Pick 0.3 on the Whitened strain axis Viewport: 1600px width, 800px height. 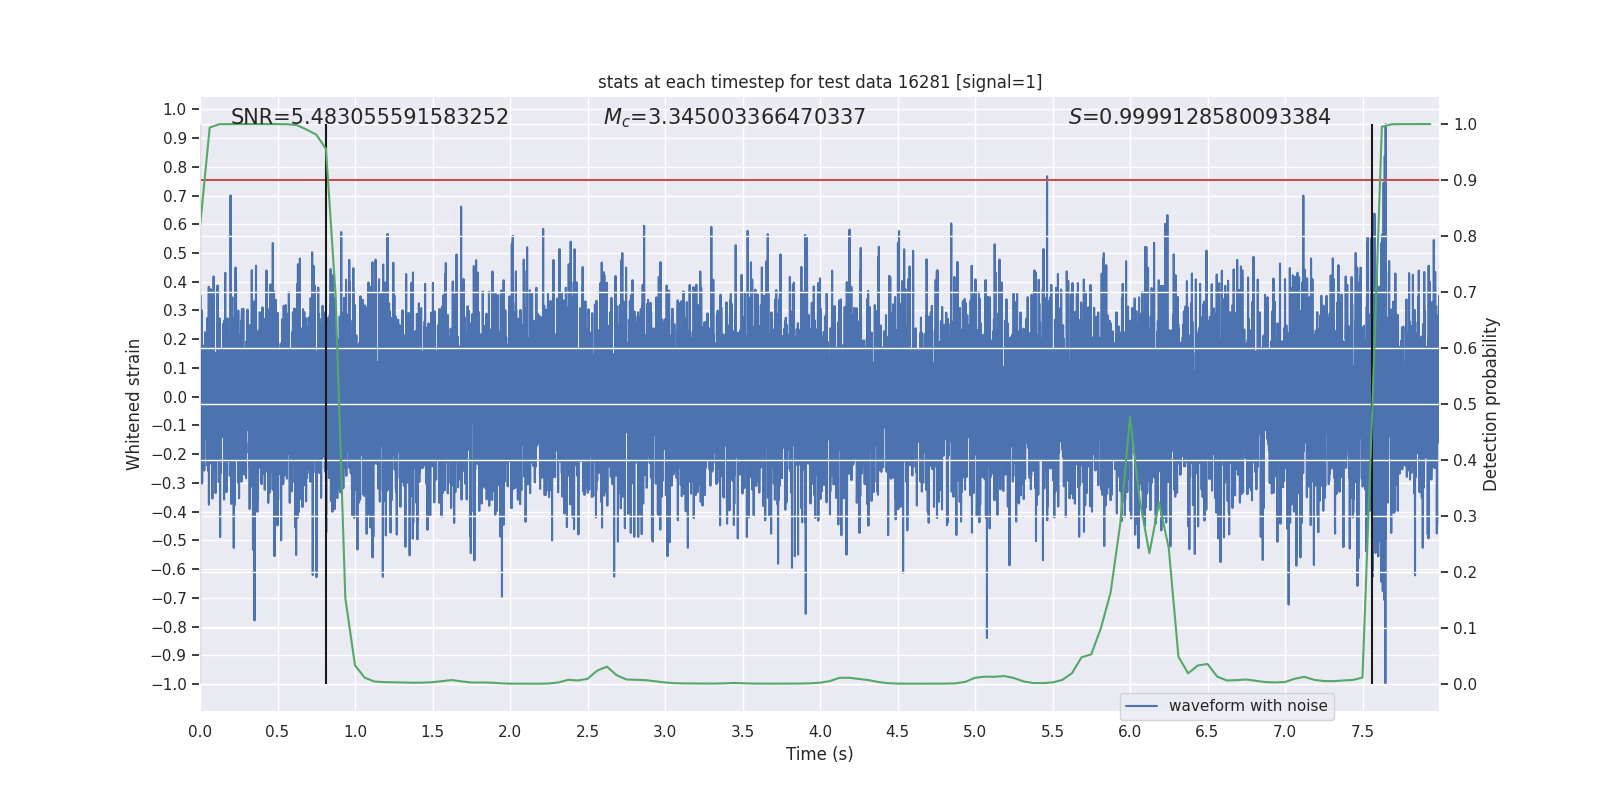tap(175, 310)
